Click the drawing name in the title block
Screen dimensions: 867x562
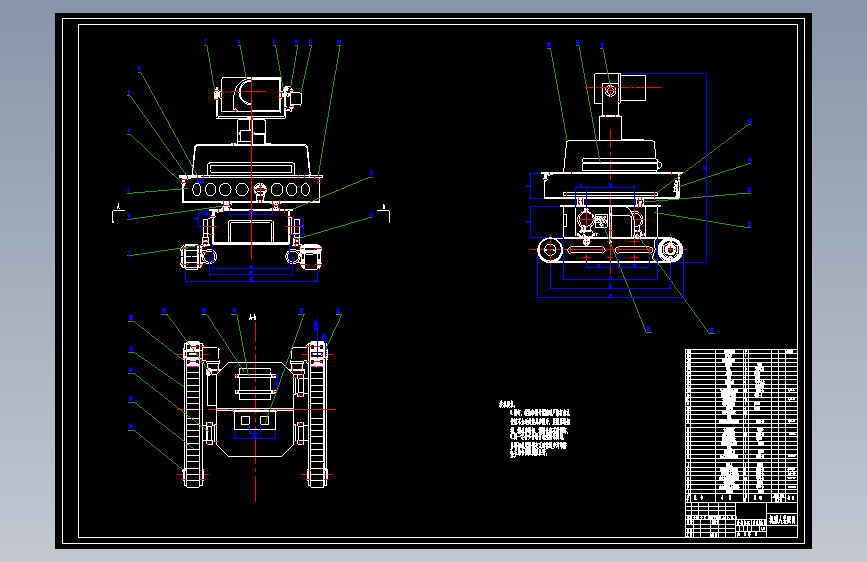782,519
